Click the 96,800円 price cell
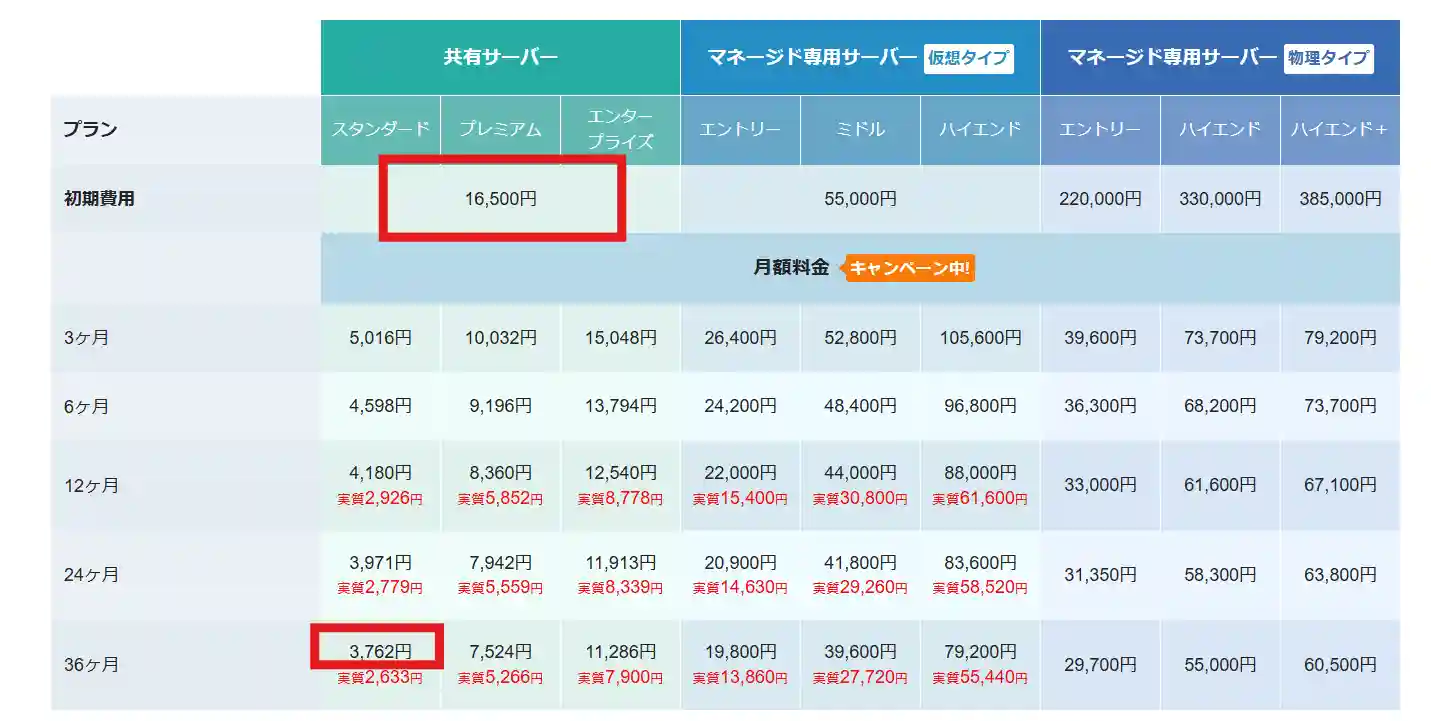This screenshot has height=721, width=1431. coord(980,407)
